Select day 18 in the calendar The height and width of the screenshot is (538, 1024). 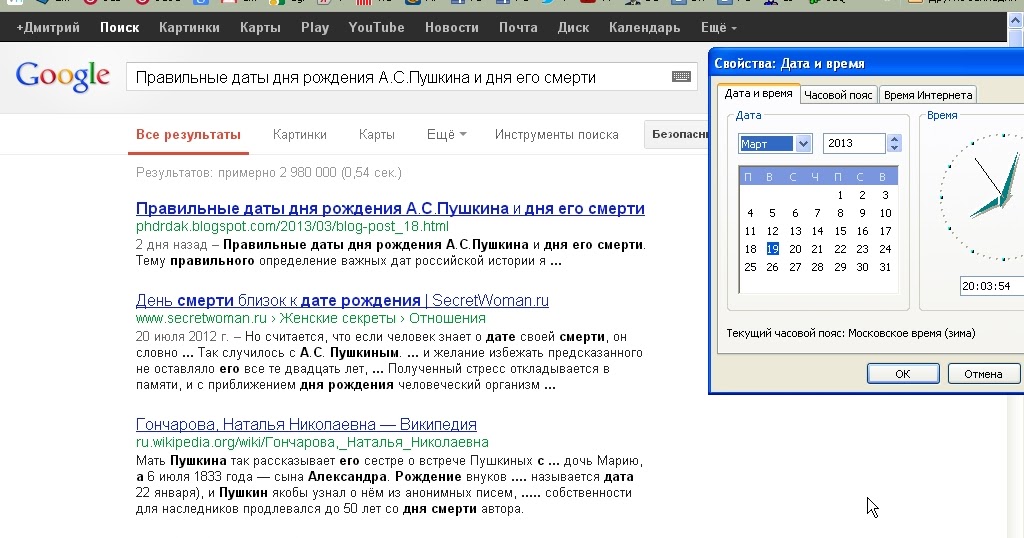(750, 249)
